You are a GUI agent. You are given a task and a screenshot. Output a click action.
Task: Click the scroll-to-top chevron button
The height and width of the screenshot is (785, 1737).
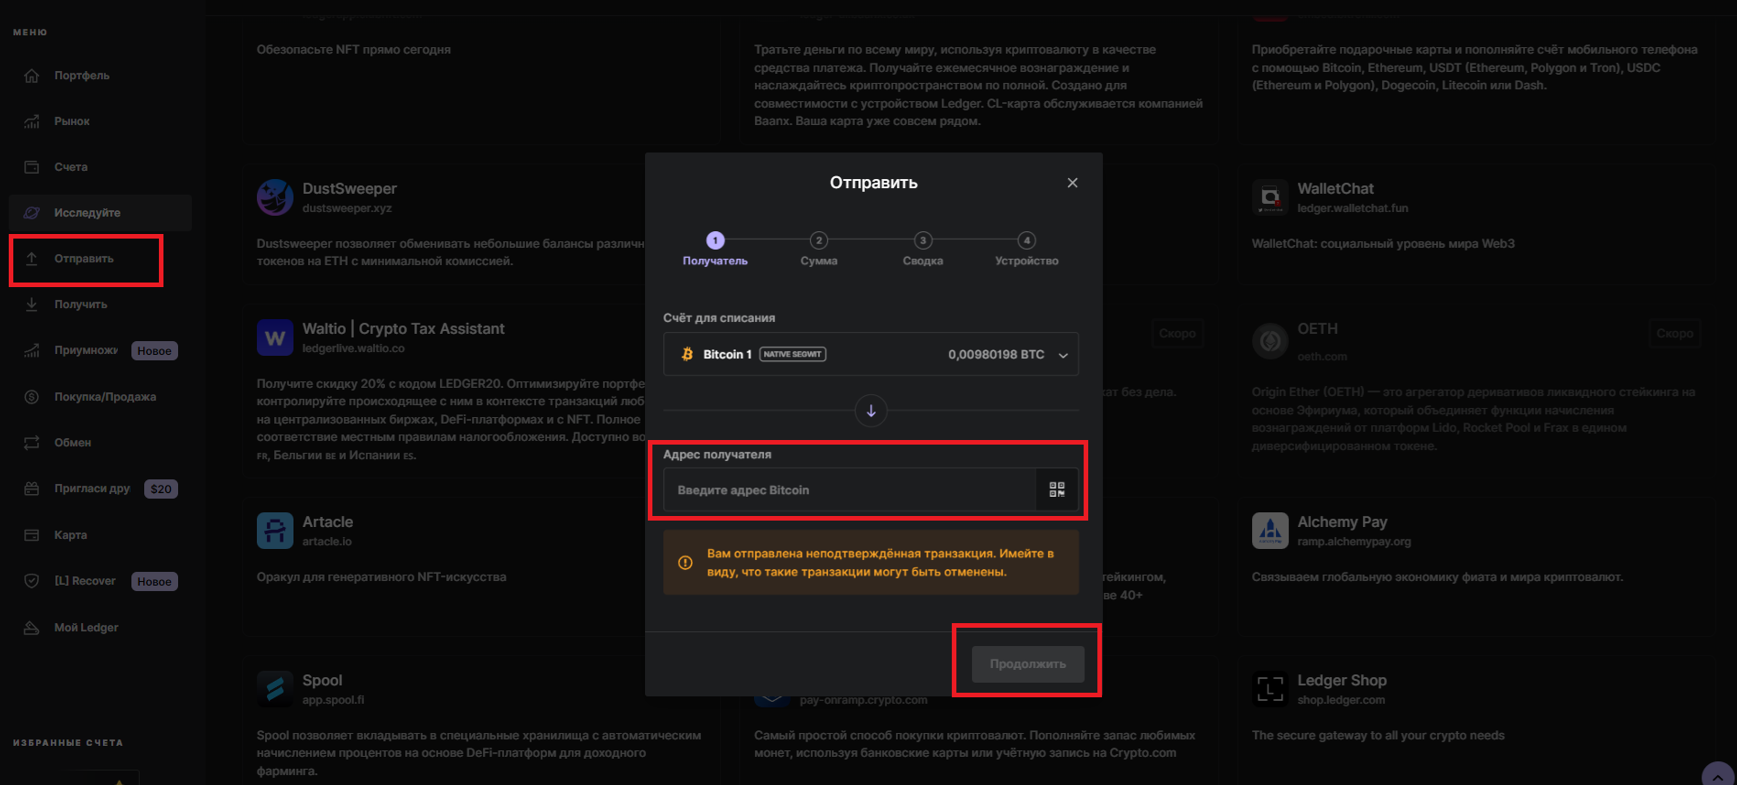point(1717,776)
